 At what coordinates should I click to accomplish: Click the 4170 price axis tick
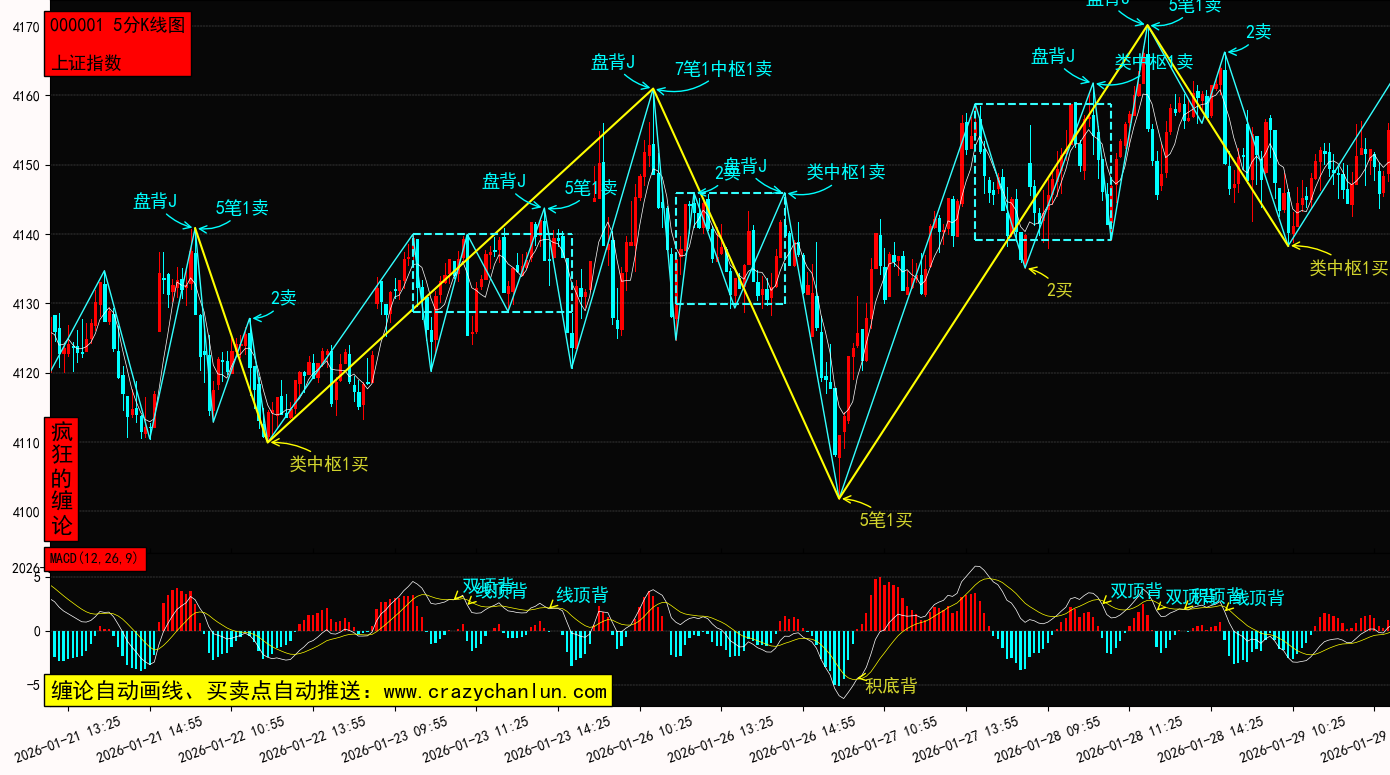pyautogui.click(x=26, y=27)
